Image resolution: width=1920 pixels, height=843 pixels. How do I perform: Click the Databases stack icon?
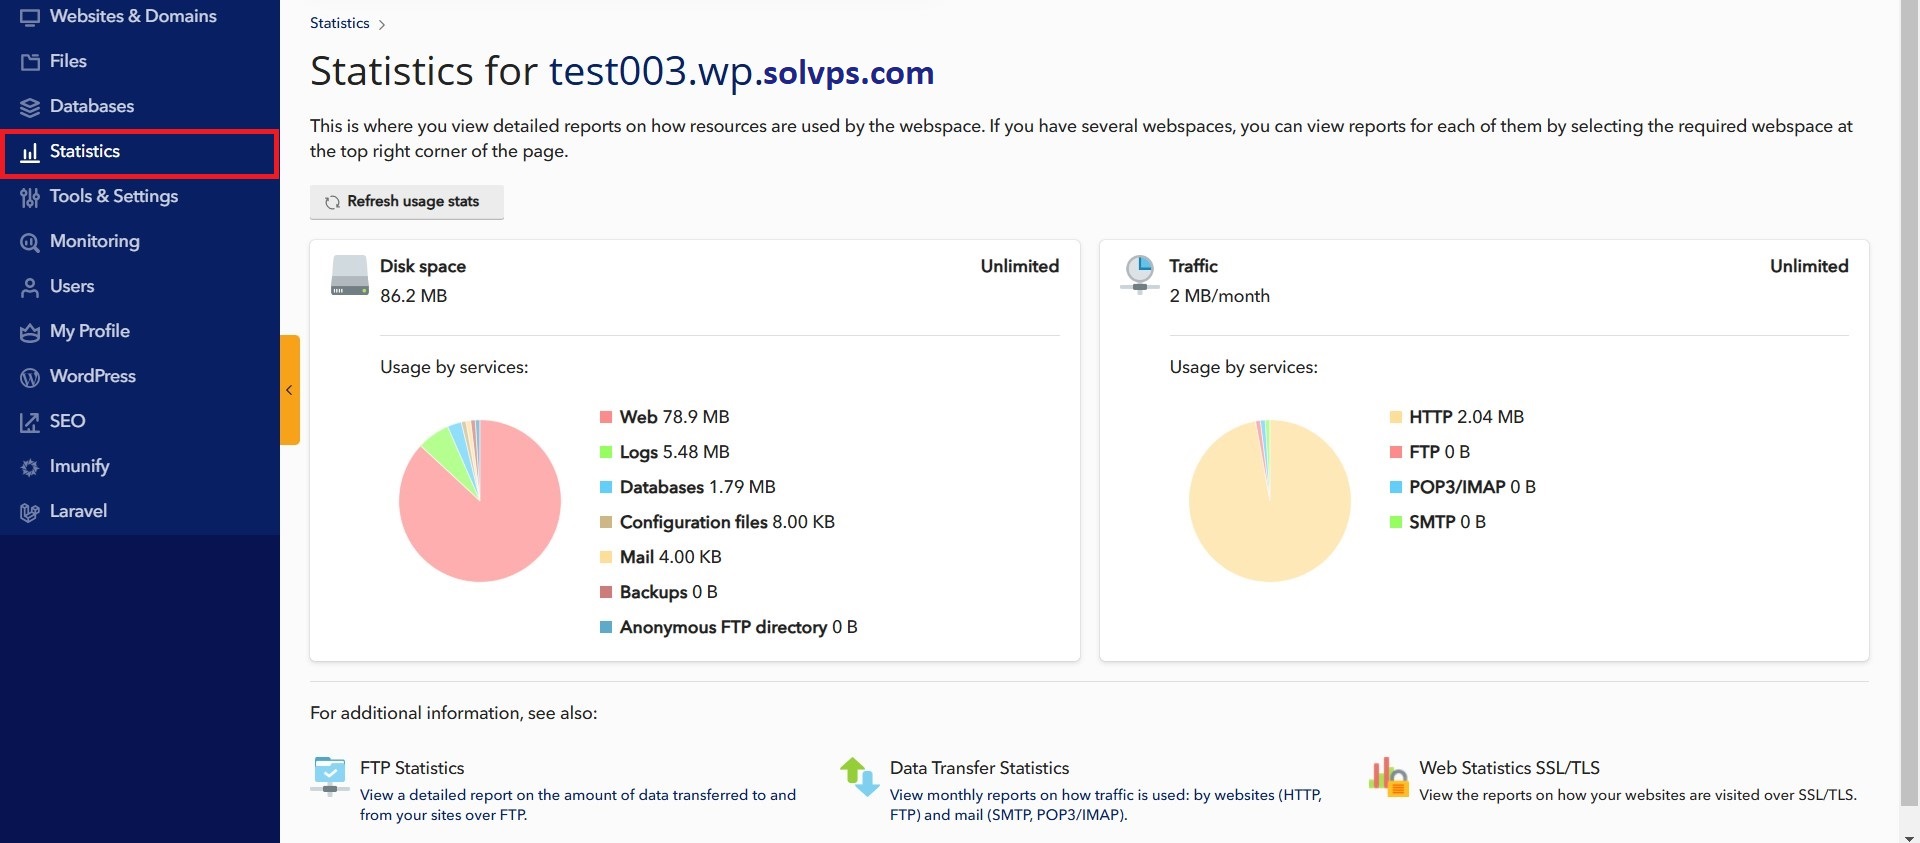tap(30, 107)
